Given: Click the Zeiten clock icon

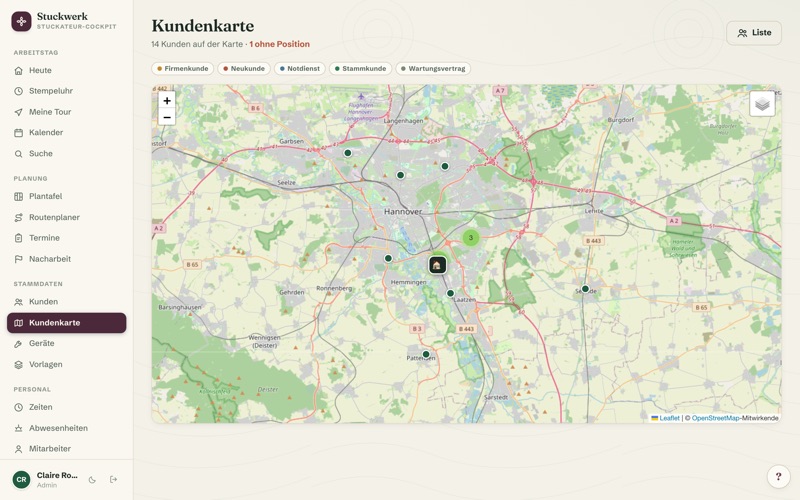Looking at the screenshot, I should click(x=18, y=407).
